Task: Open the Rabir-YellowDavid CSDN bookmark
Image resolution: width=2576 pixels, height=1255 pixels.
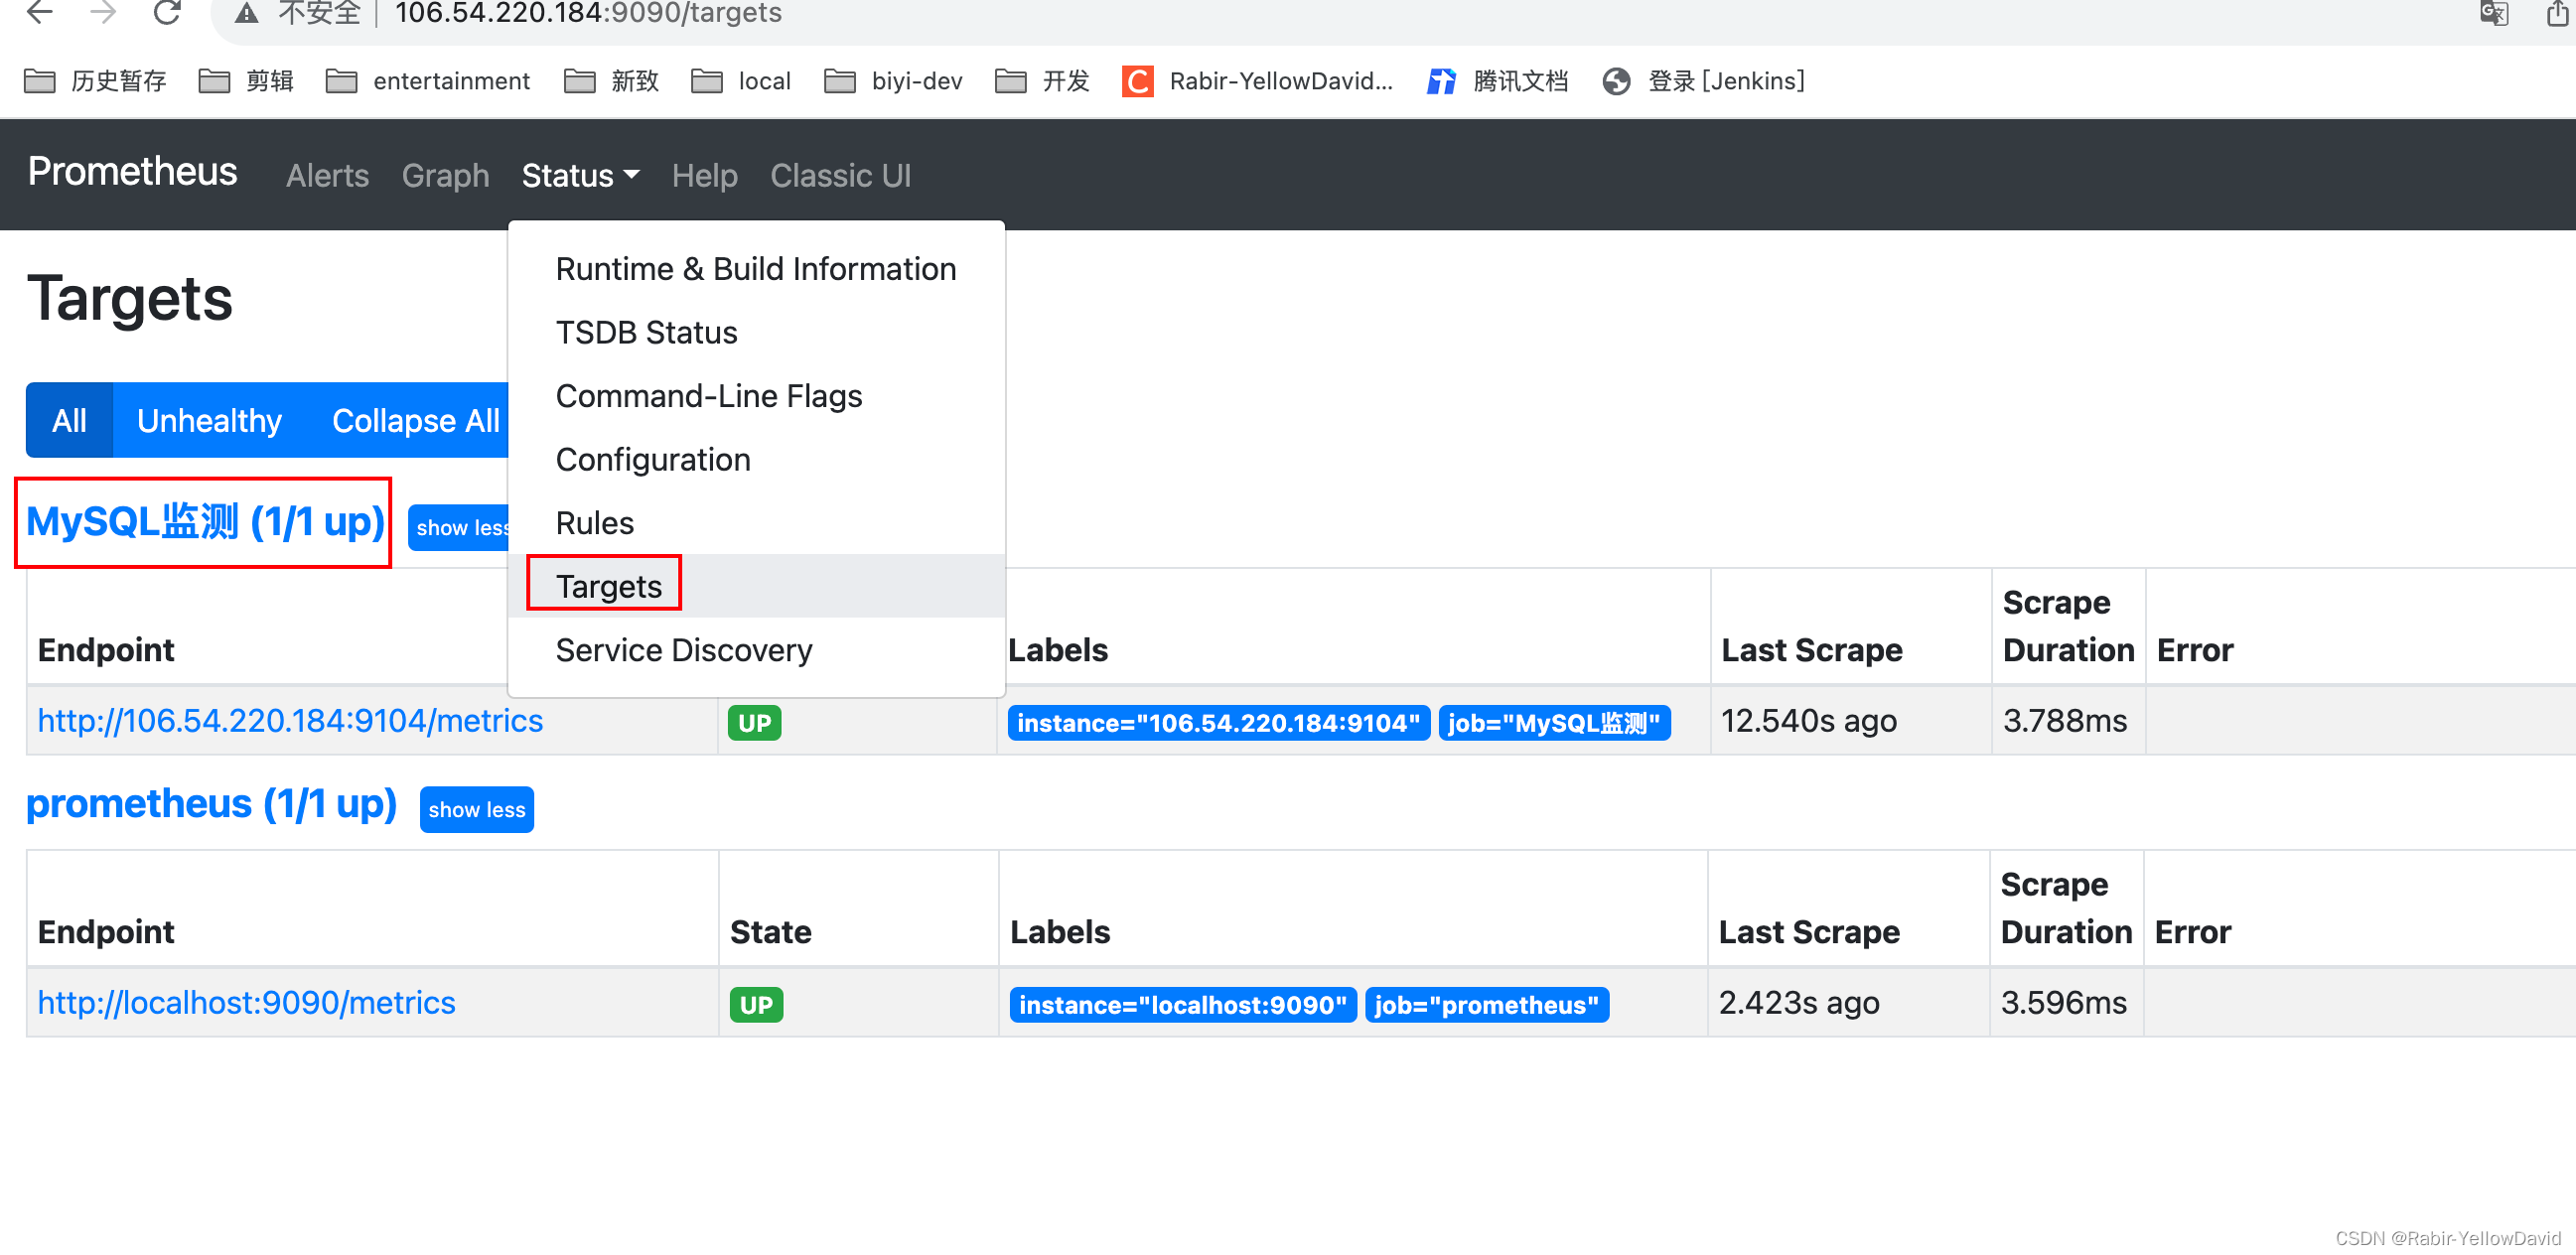Action: 1257,81
